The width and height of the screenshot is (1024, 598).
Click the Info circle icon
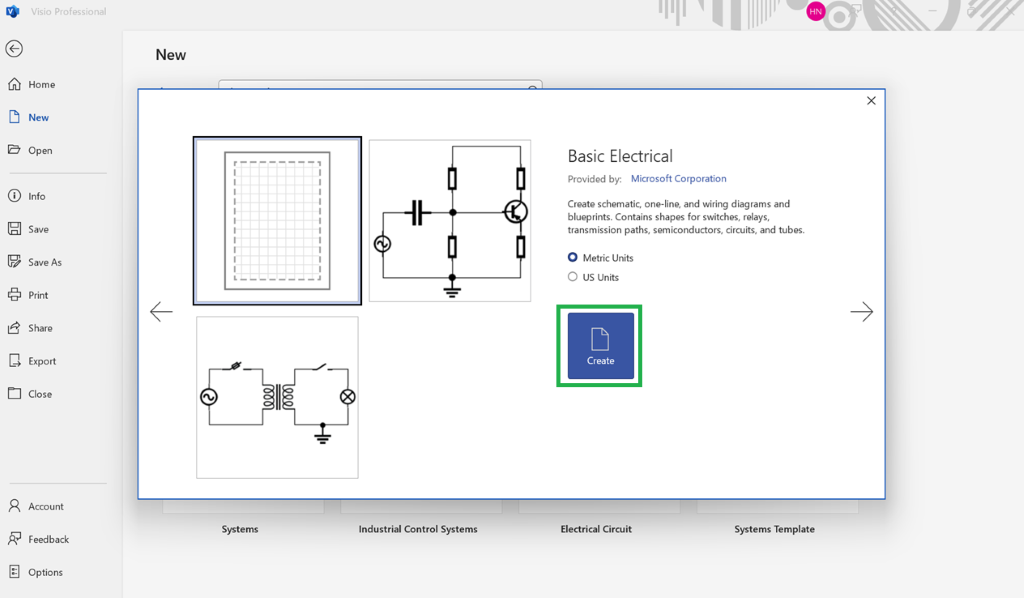[x=14, y=196]
